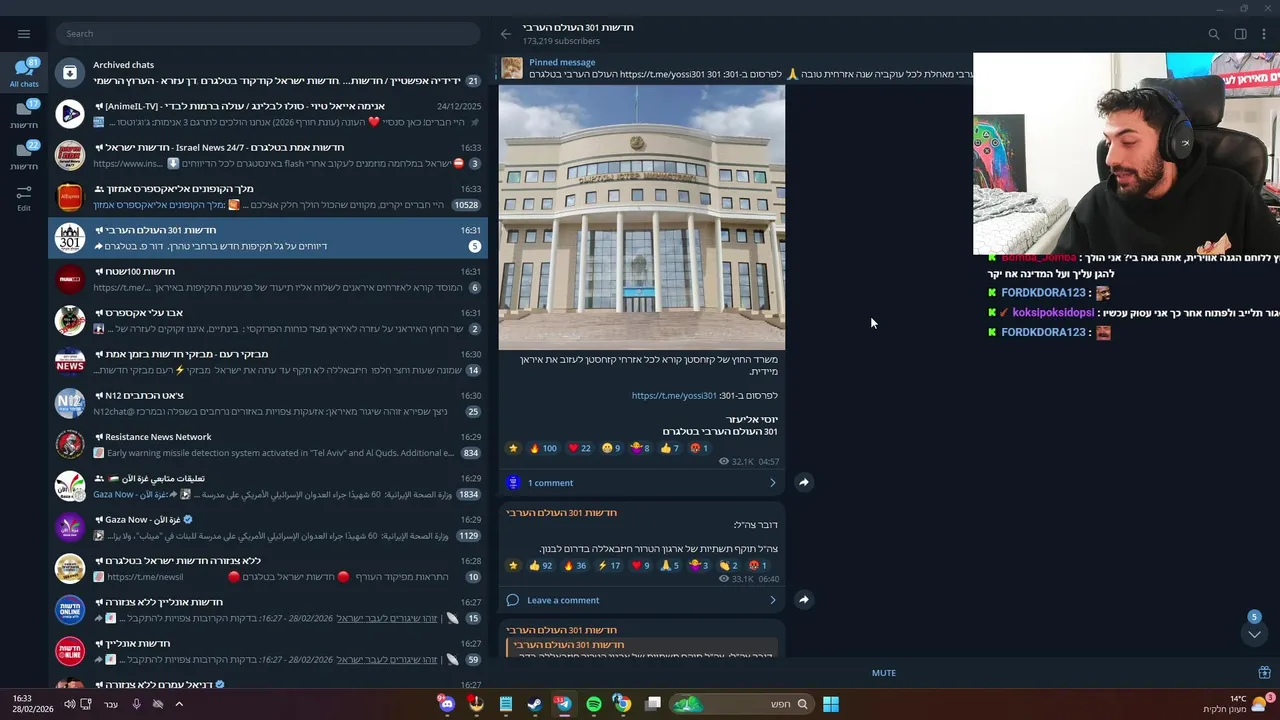Forward the Kazakhstan ministry post with share arrow
Viewport: 1280px width, 720px height.
pyautogui.click(x=803, y=482)
